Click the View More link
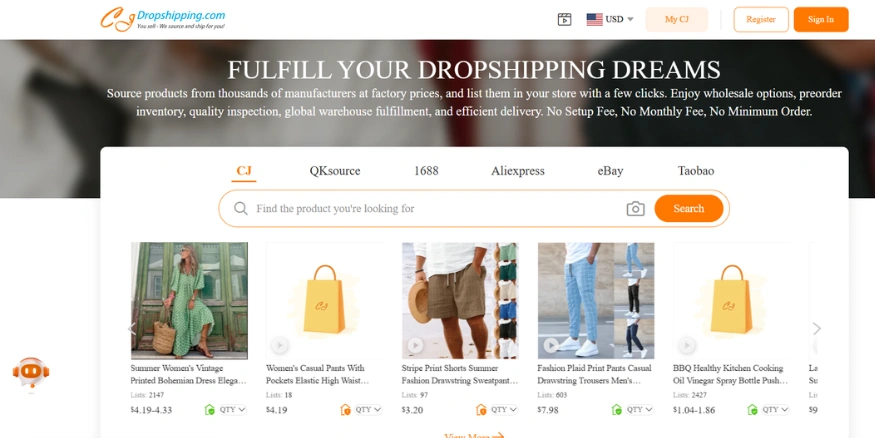The image size is (875, 438). click(x=474, y=435)
